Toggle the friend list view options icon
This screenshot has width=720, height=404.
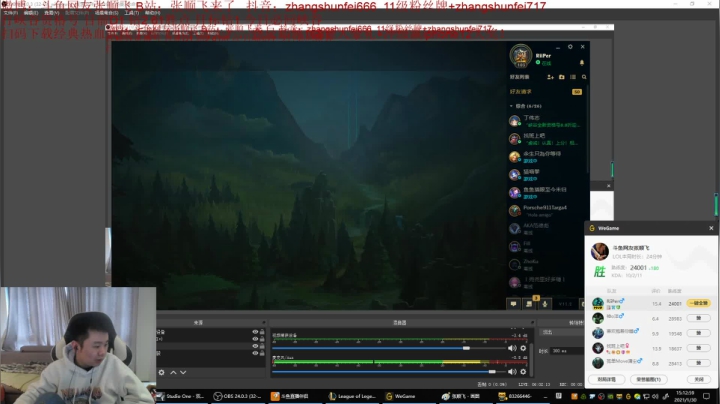point(573,77)
